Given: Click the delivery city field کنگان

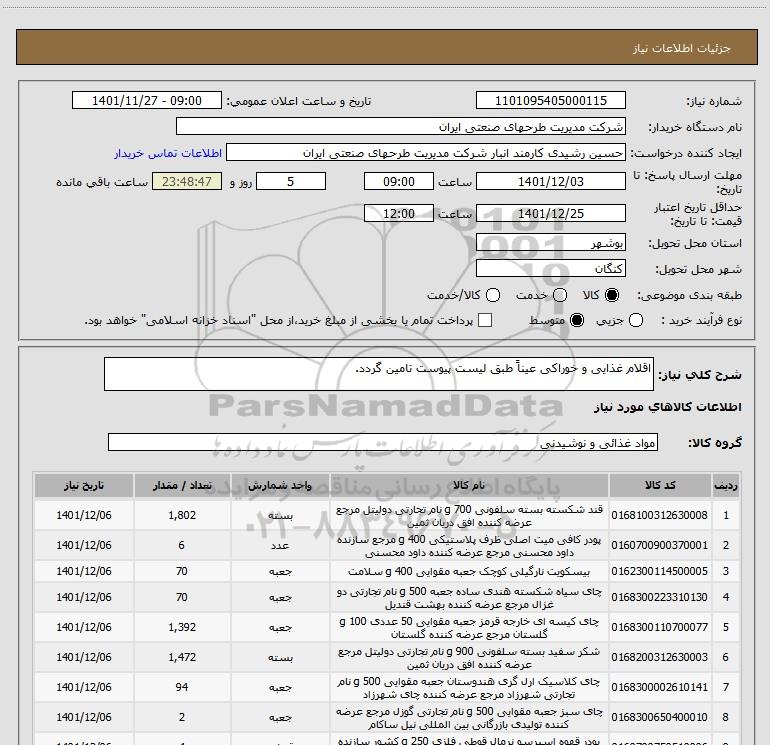Looking at the screenshot, I should [x=550, y=269].
